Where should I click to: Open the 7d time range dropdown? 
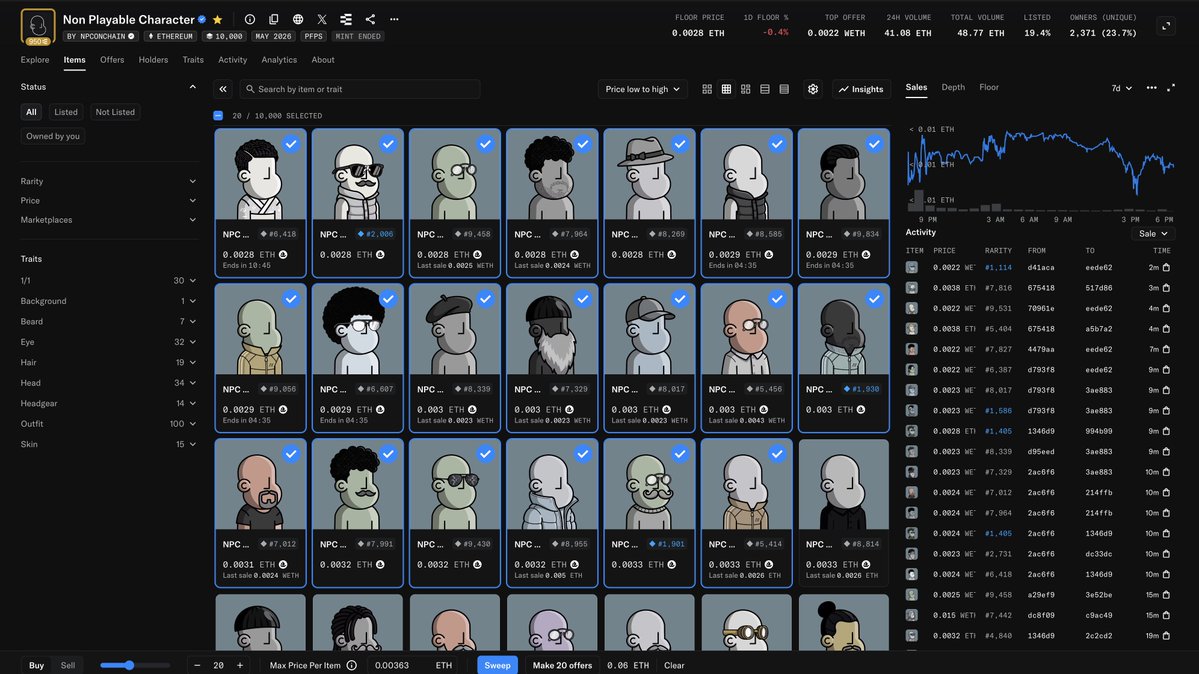pos(1121,88)
